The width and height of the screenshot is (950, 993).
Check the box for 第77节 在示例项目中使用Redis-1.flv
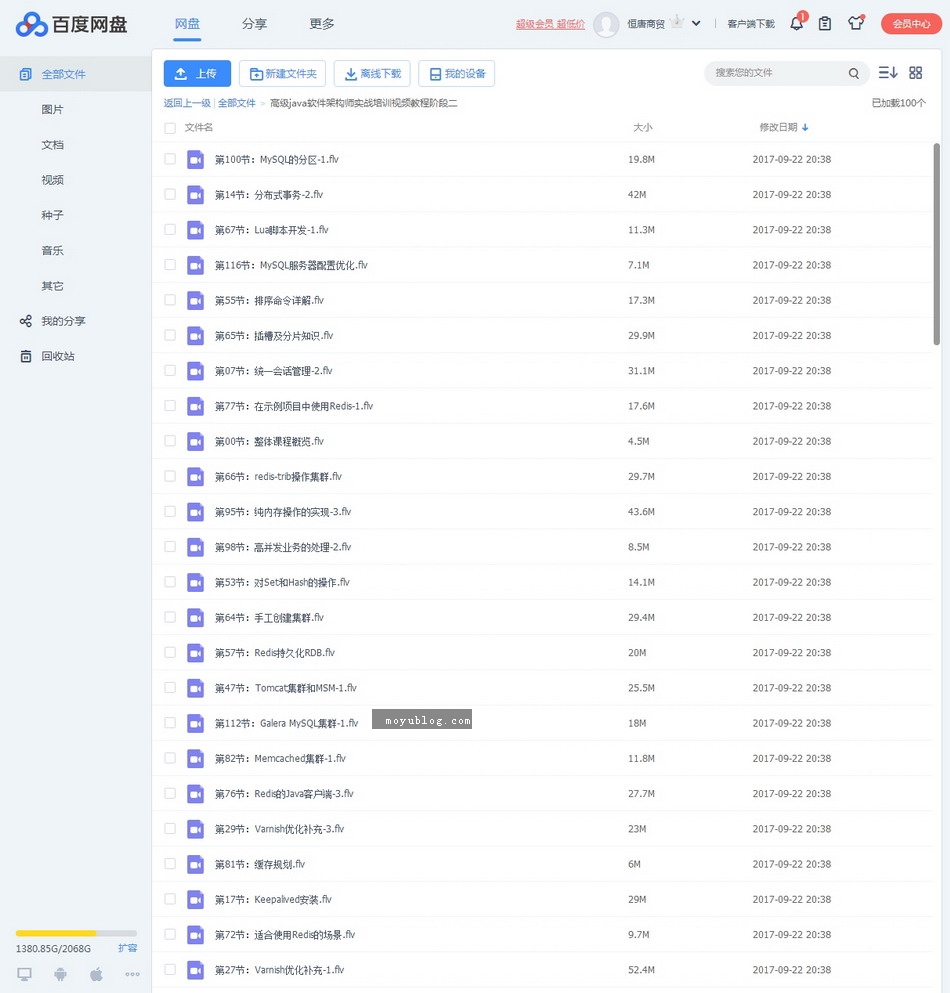click(170, 405)
